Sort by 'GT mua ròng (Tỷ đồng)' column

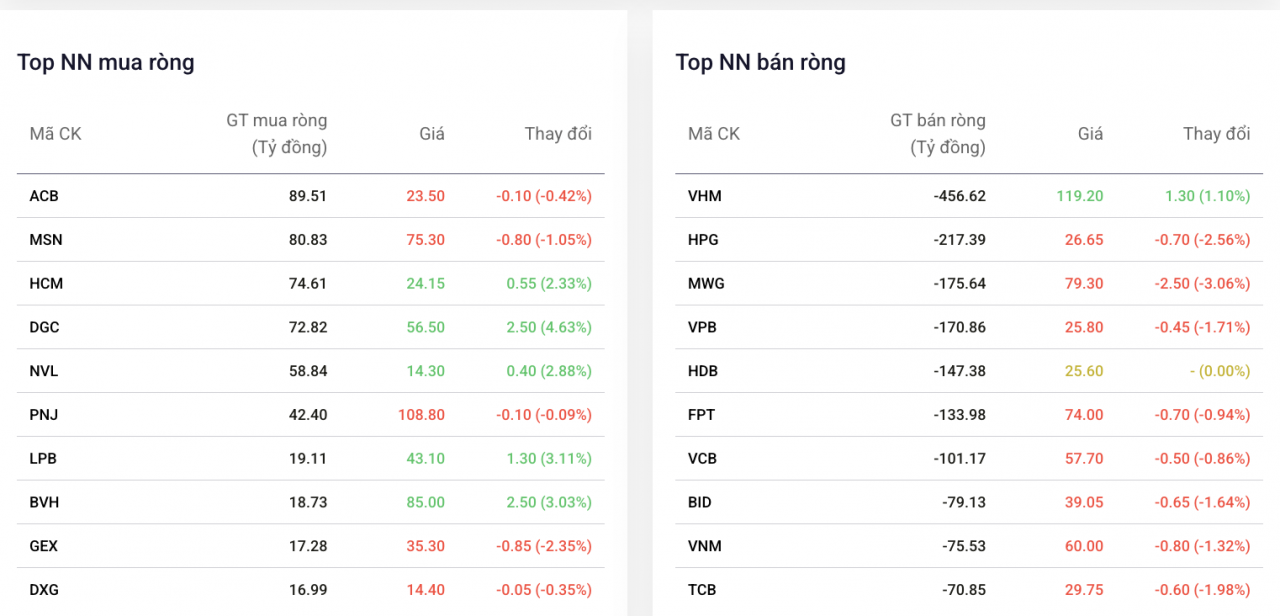pos(276,133)
